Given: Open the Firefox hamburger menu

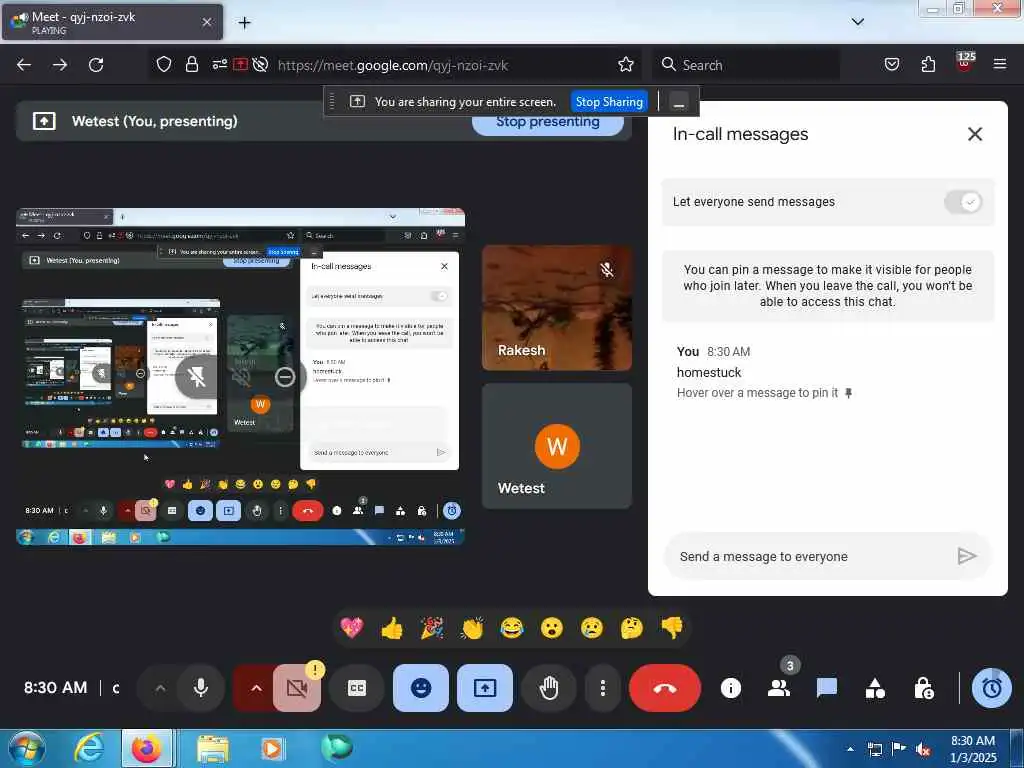Looking at the screenshot, I should click(999, 65).
